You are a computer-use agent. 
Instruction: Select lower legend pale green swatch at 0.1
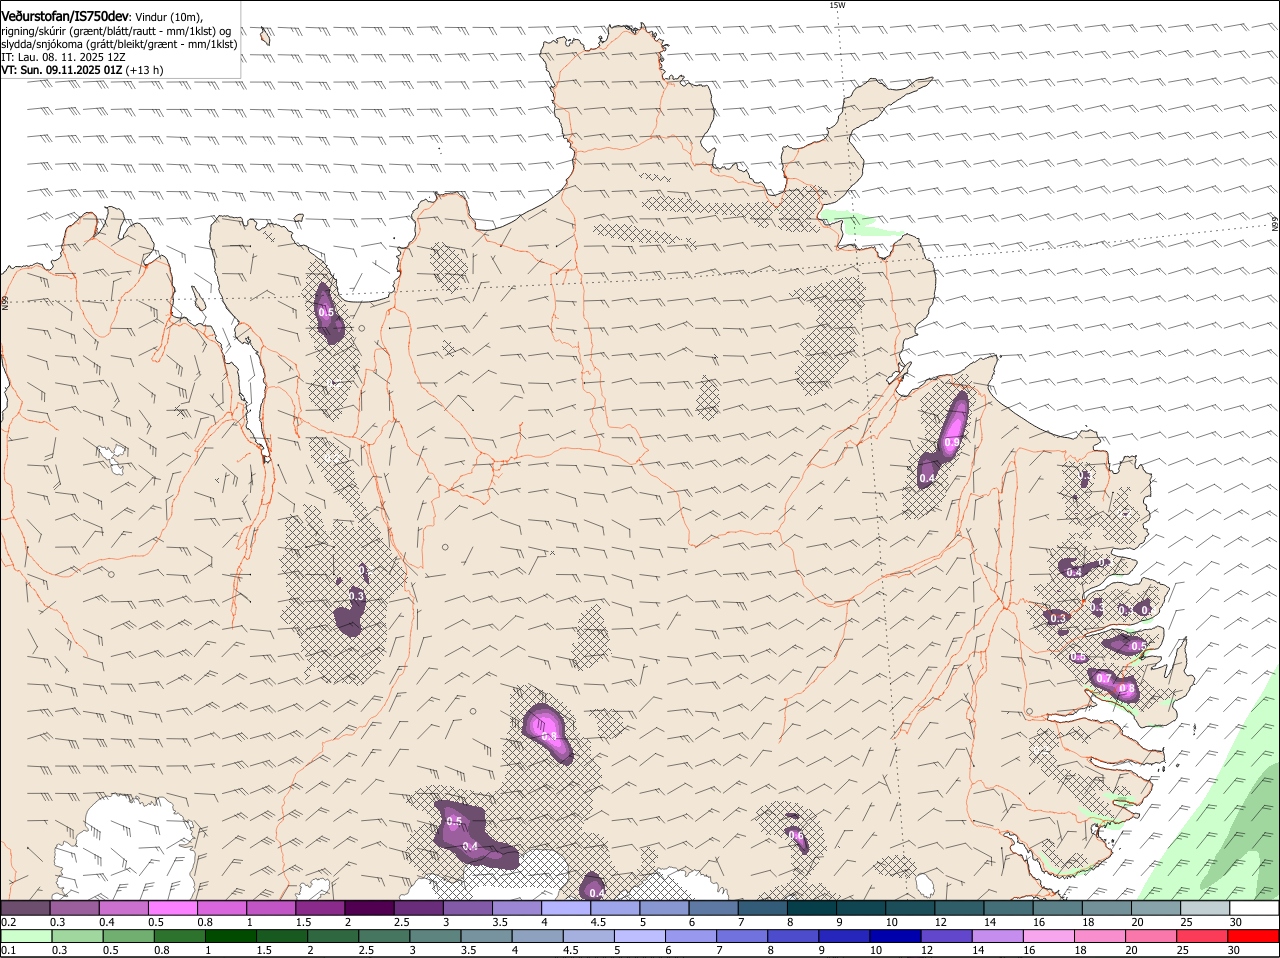click(x=26, y=936)
